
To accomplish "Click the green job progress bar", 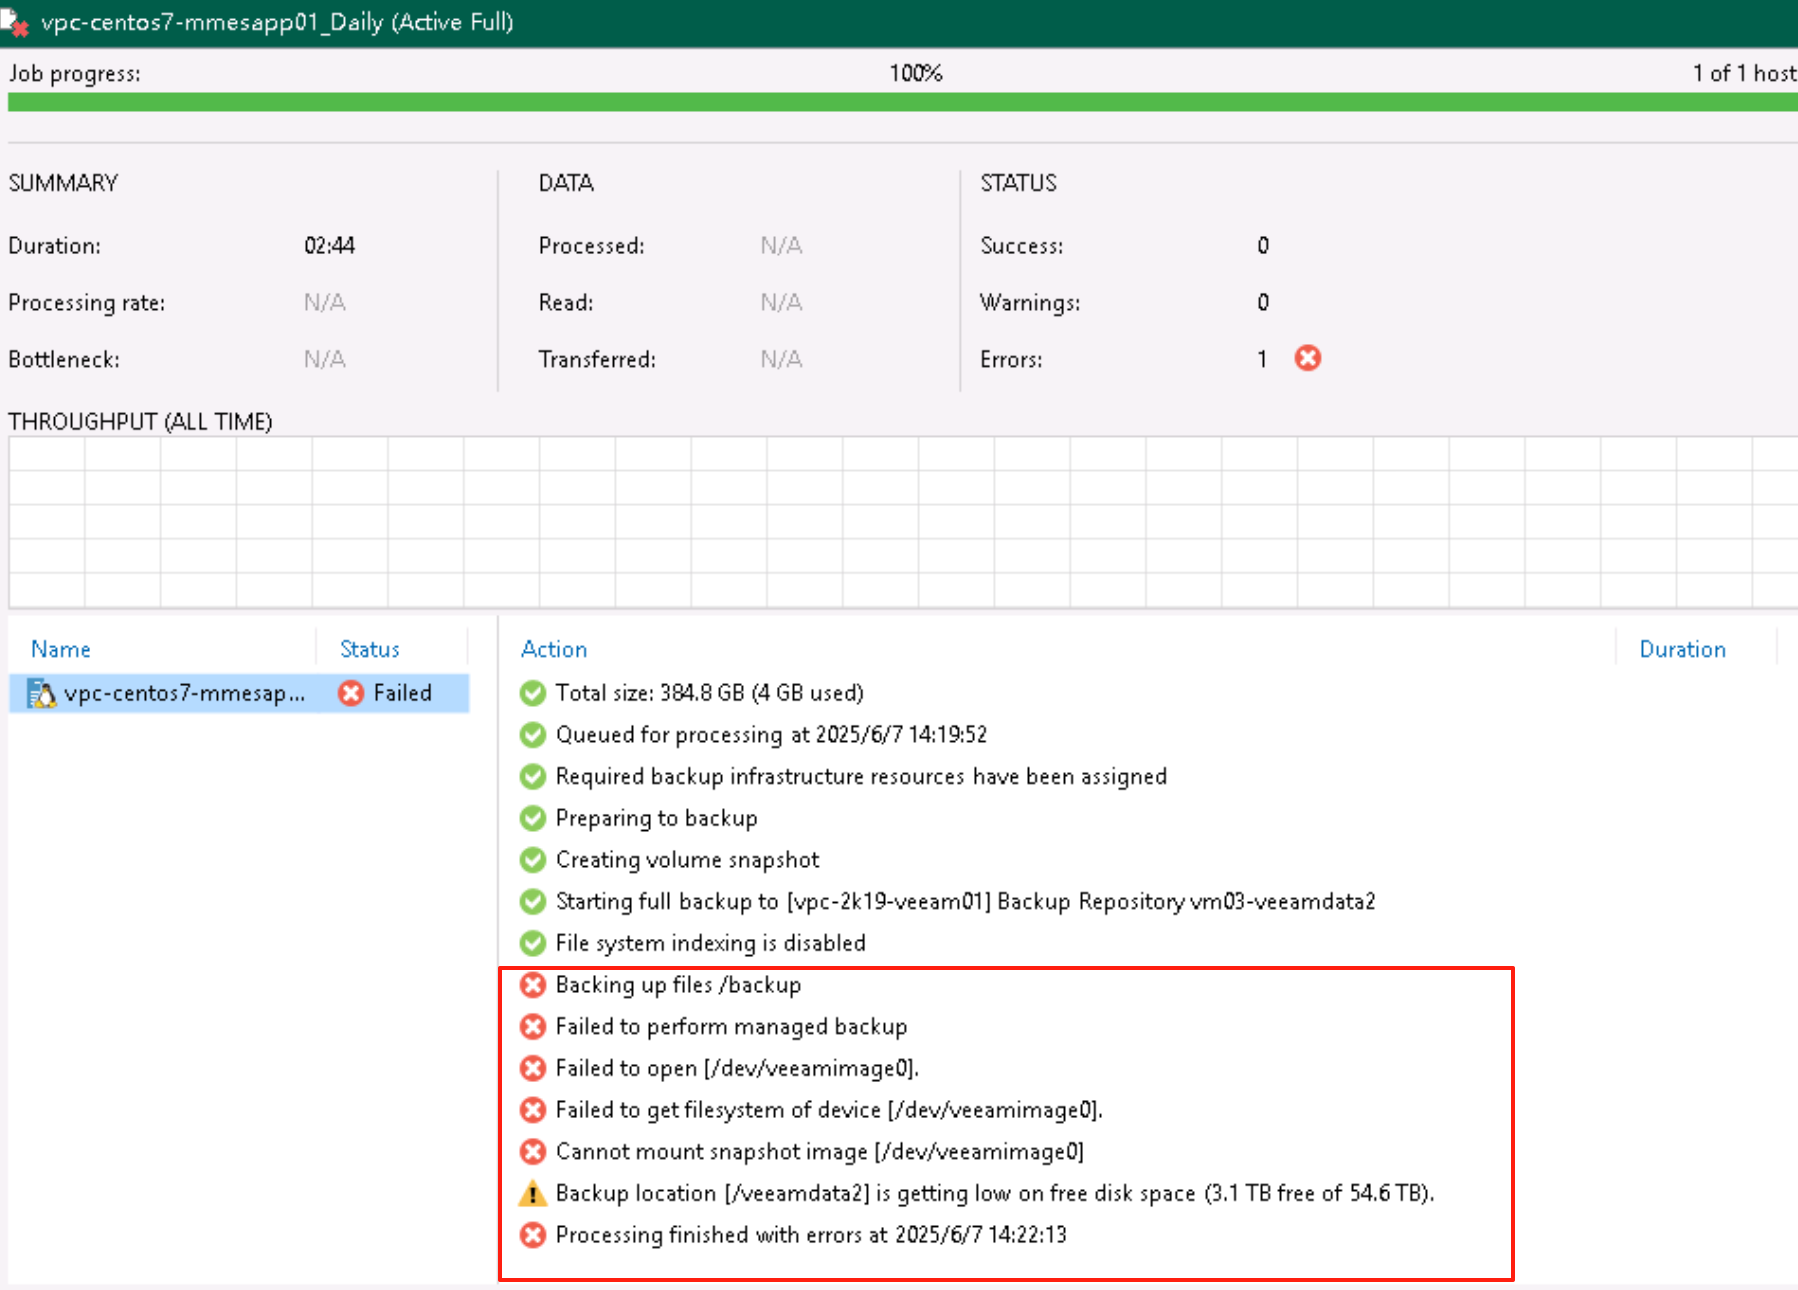I will pyautogui.click(x=902, y=102).
